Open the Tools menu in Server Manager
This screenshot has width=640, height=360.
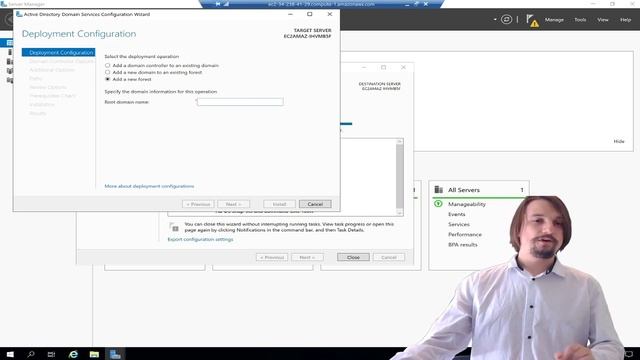(580, 20)
